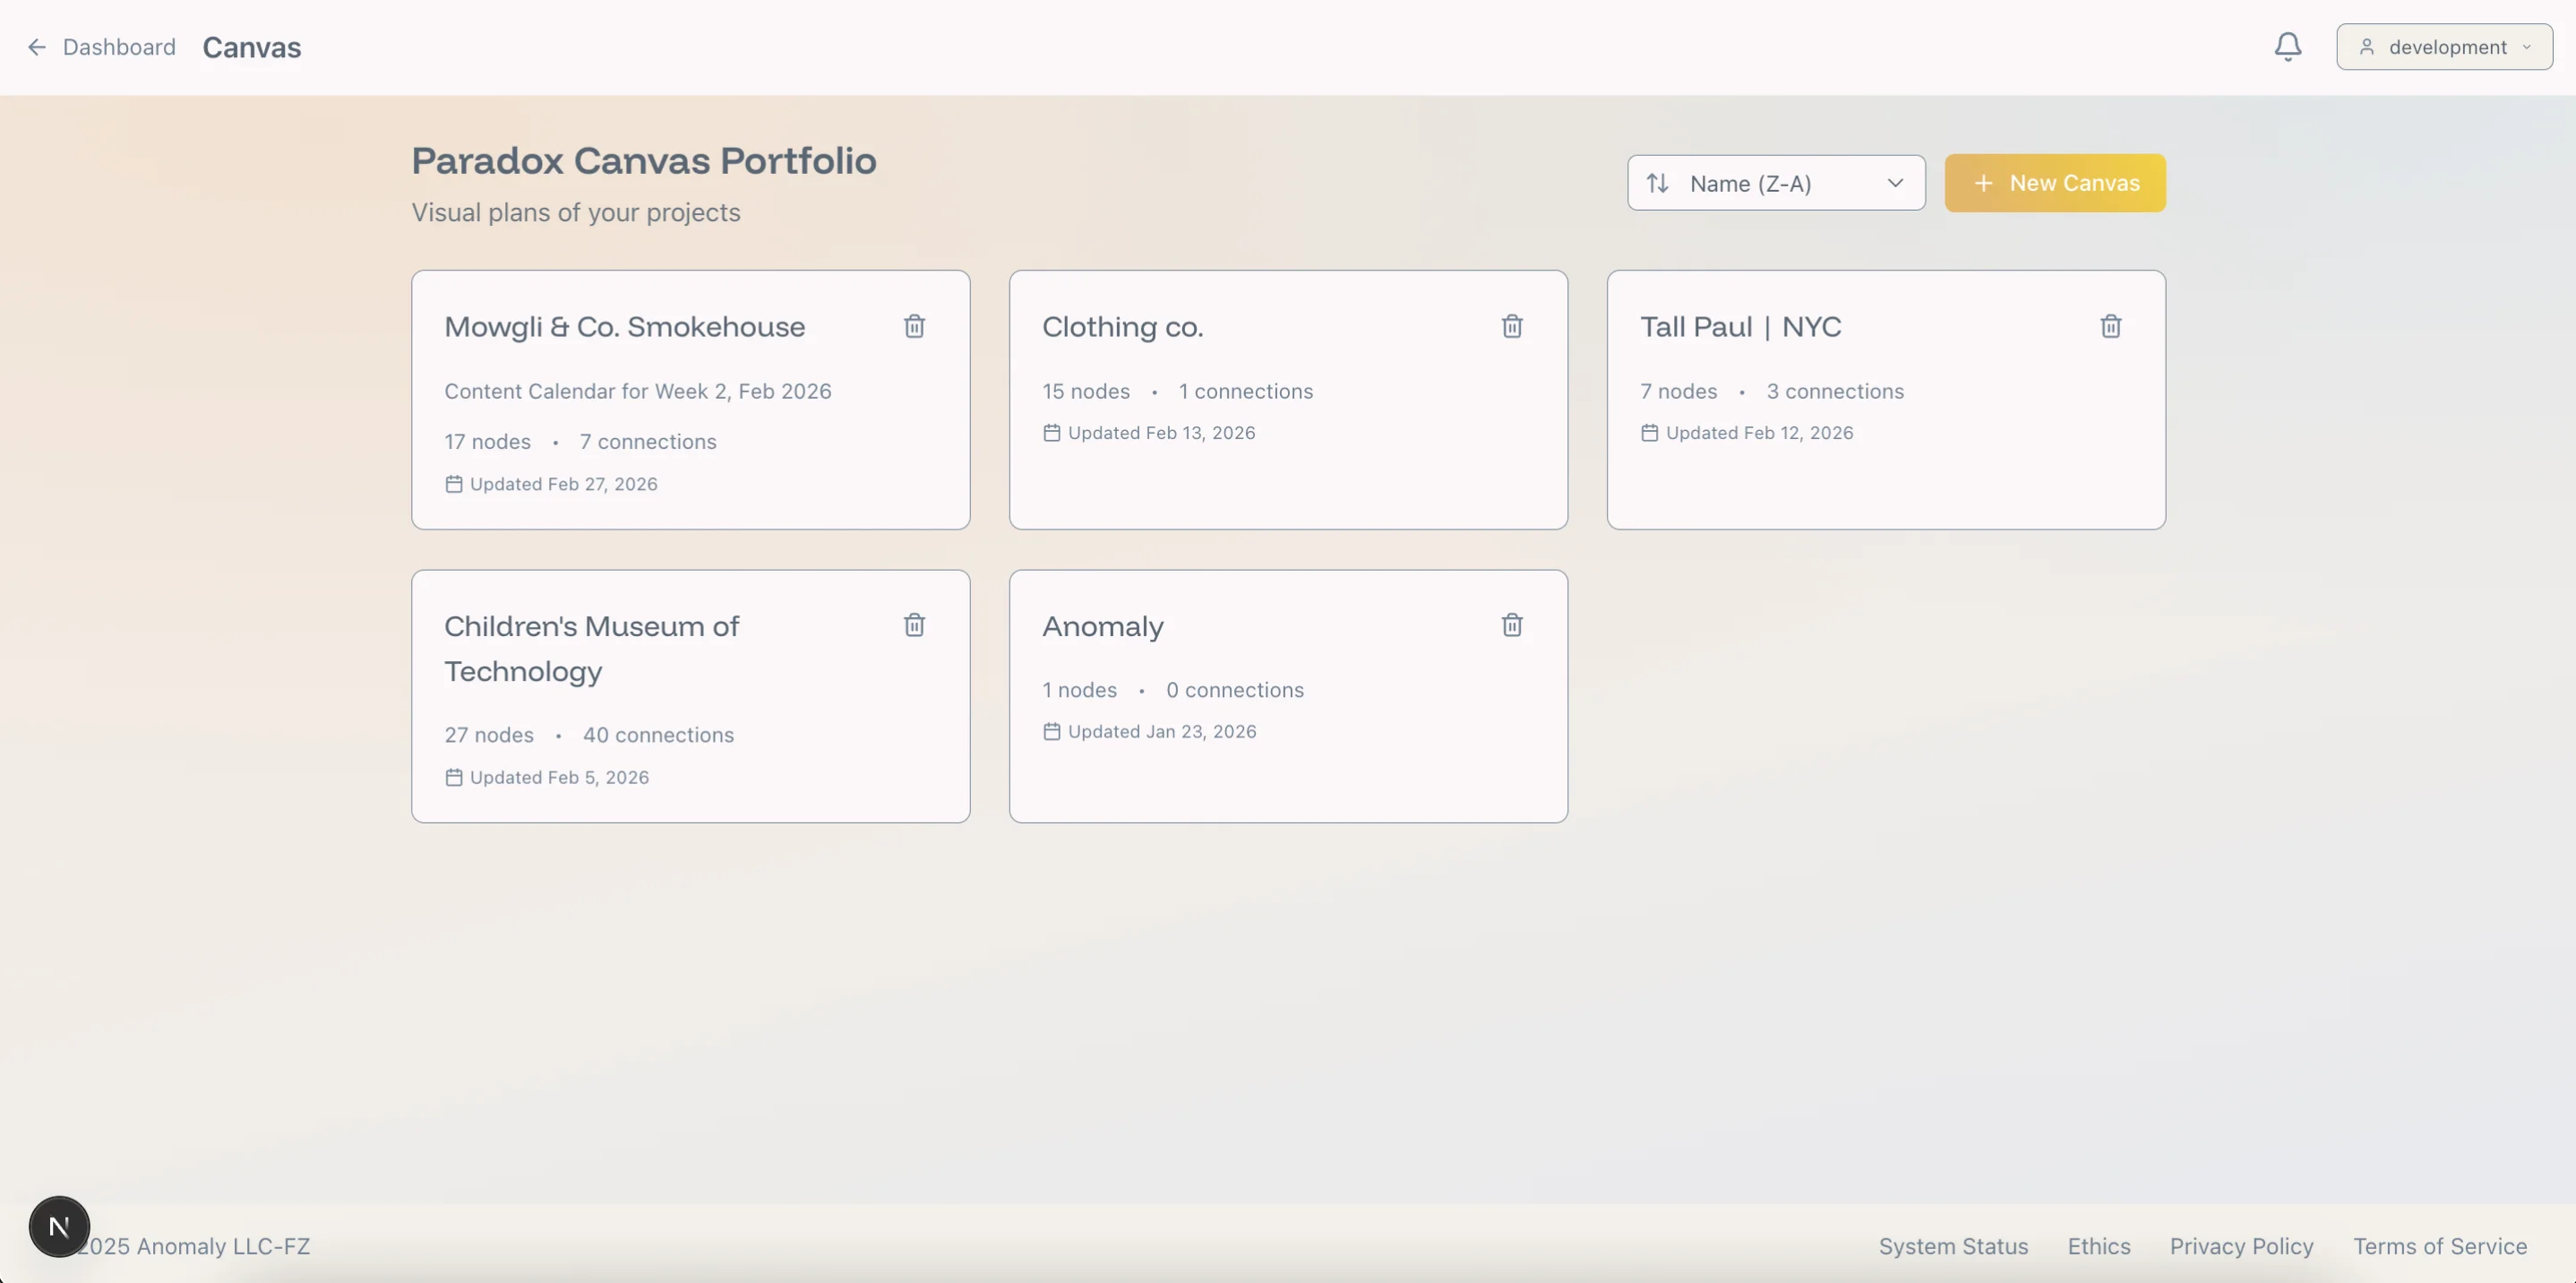Click the calendar icon on the Anomaly card
This screenshot has width=2576, height=1283.
pos(1051,731)
